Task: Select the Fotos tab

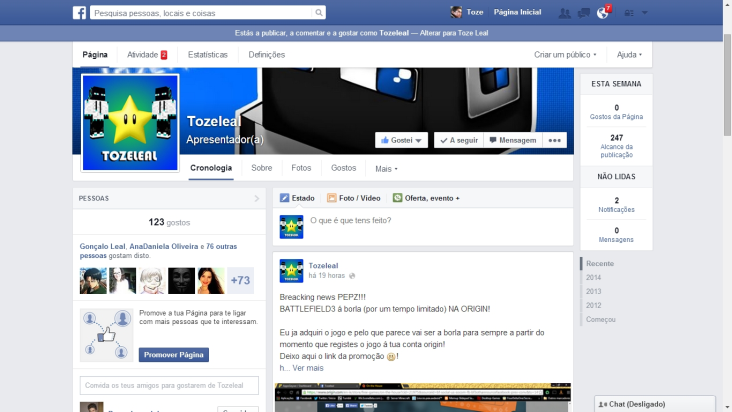Action: (301, 168)
